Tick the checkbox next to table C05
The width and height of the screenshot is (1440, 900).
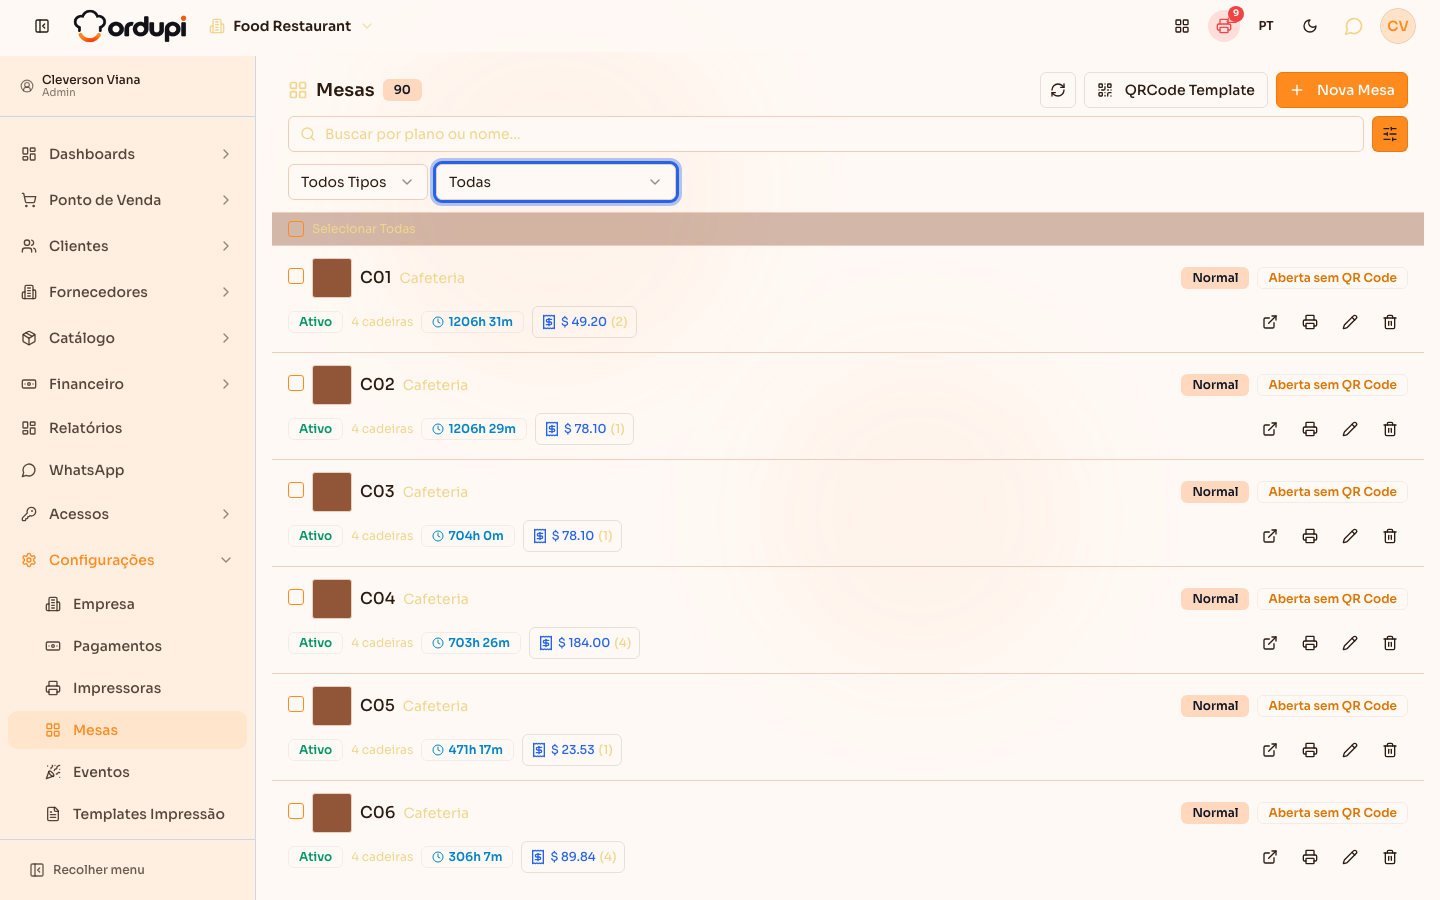click(296, 704)
